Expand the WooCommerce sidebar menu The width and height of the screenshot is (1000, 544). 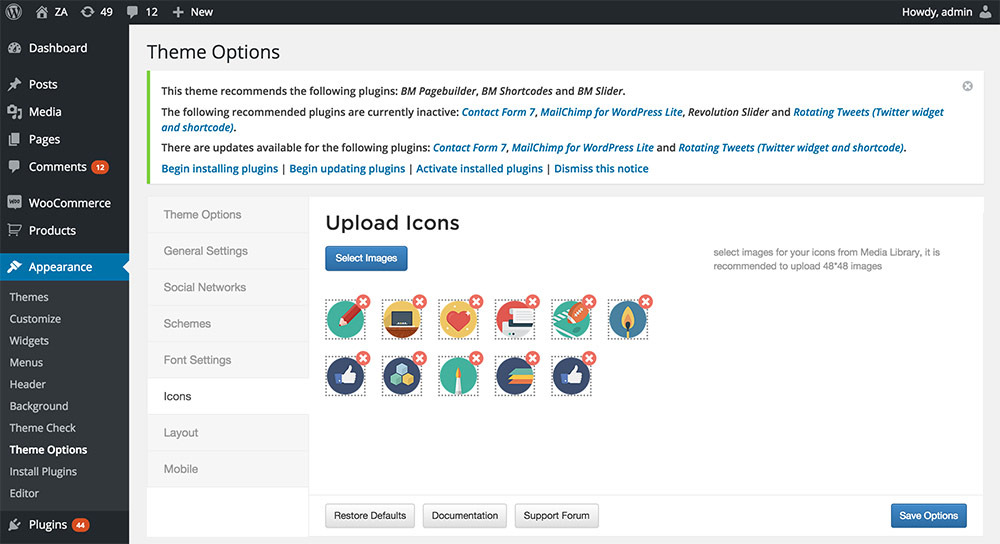coord(69,203)
